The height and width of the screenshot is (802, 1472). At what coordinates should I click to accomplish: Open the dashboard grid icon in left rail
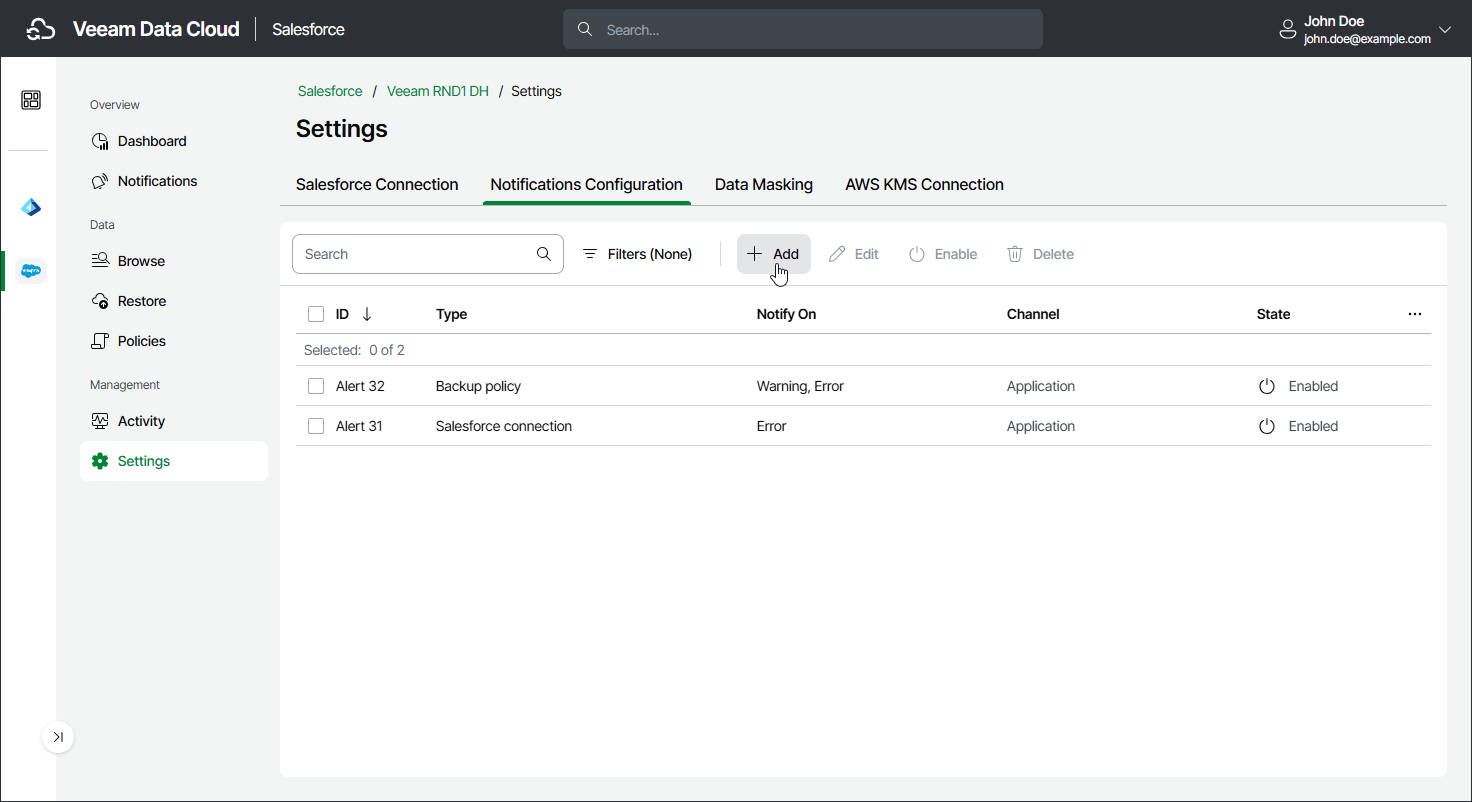(x=31, y=100)
